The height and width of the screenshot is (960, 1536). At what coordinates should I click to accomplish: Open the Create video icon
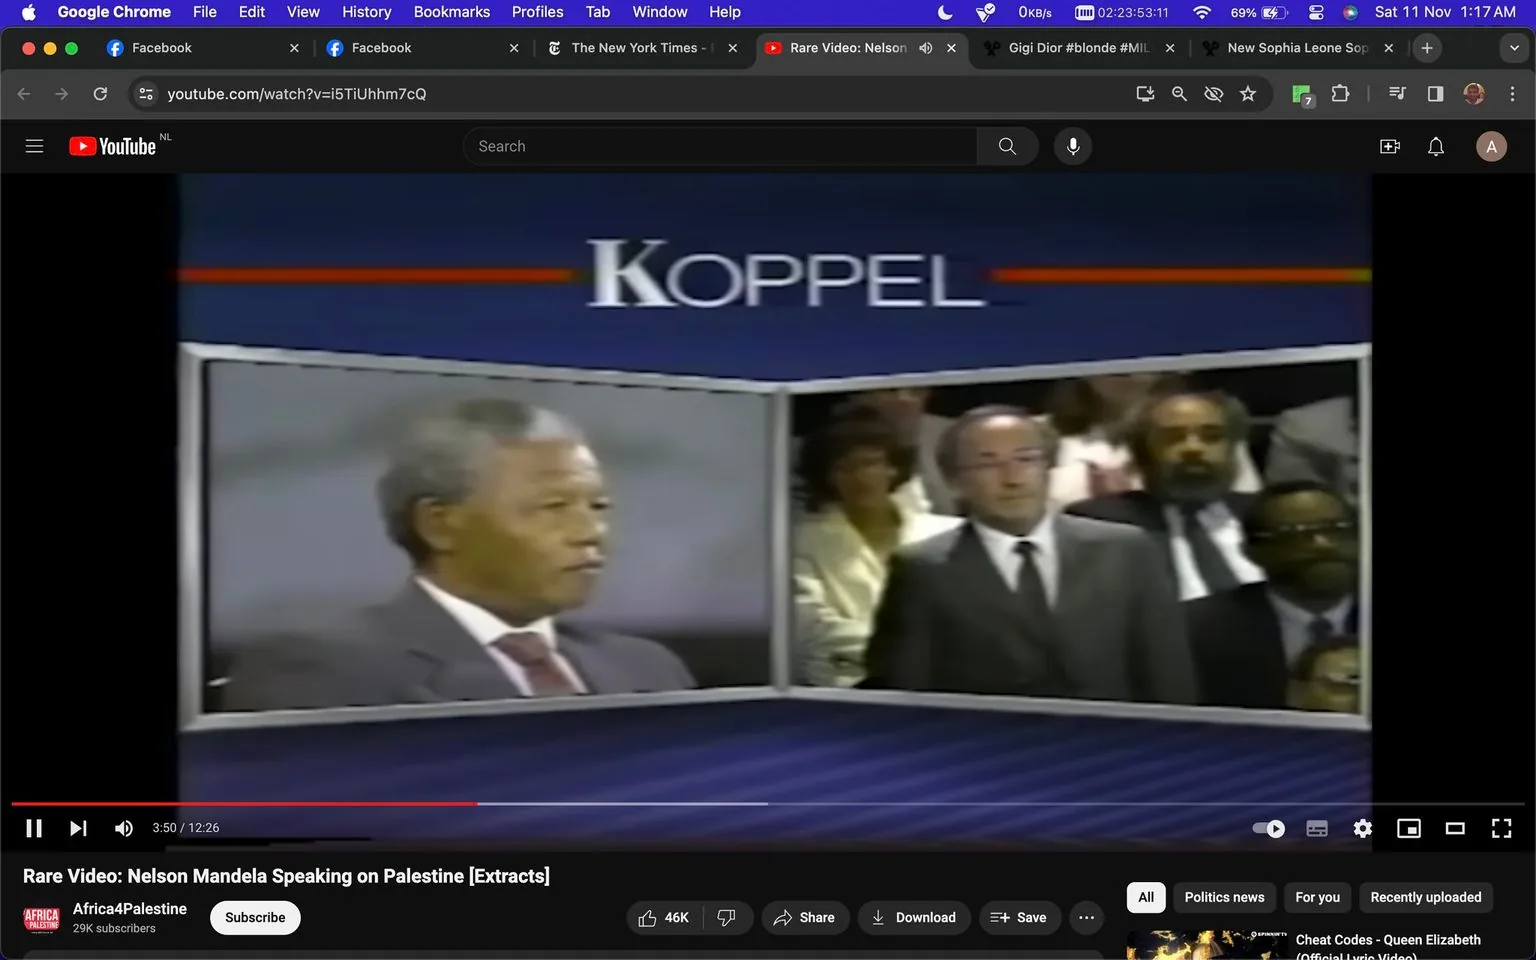(x=1389, y=145)
